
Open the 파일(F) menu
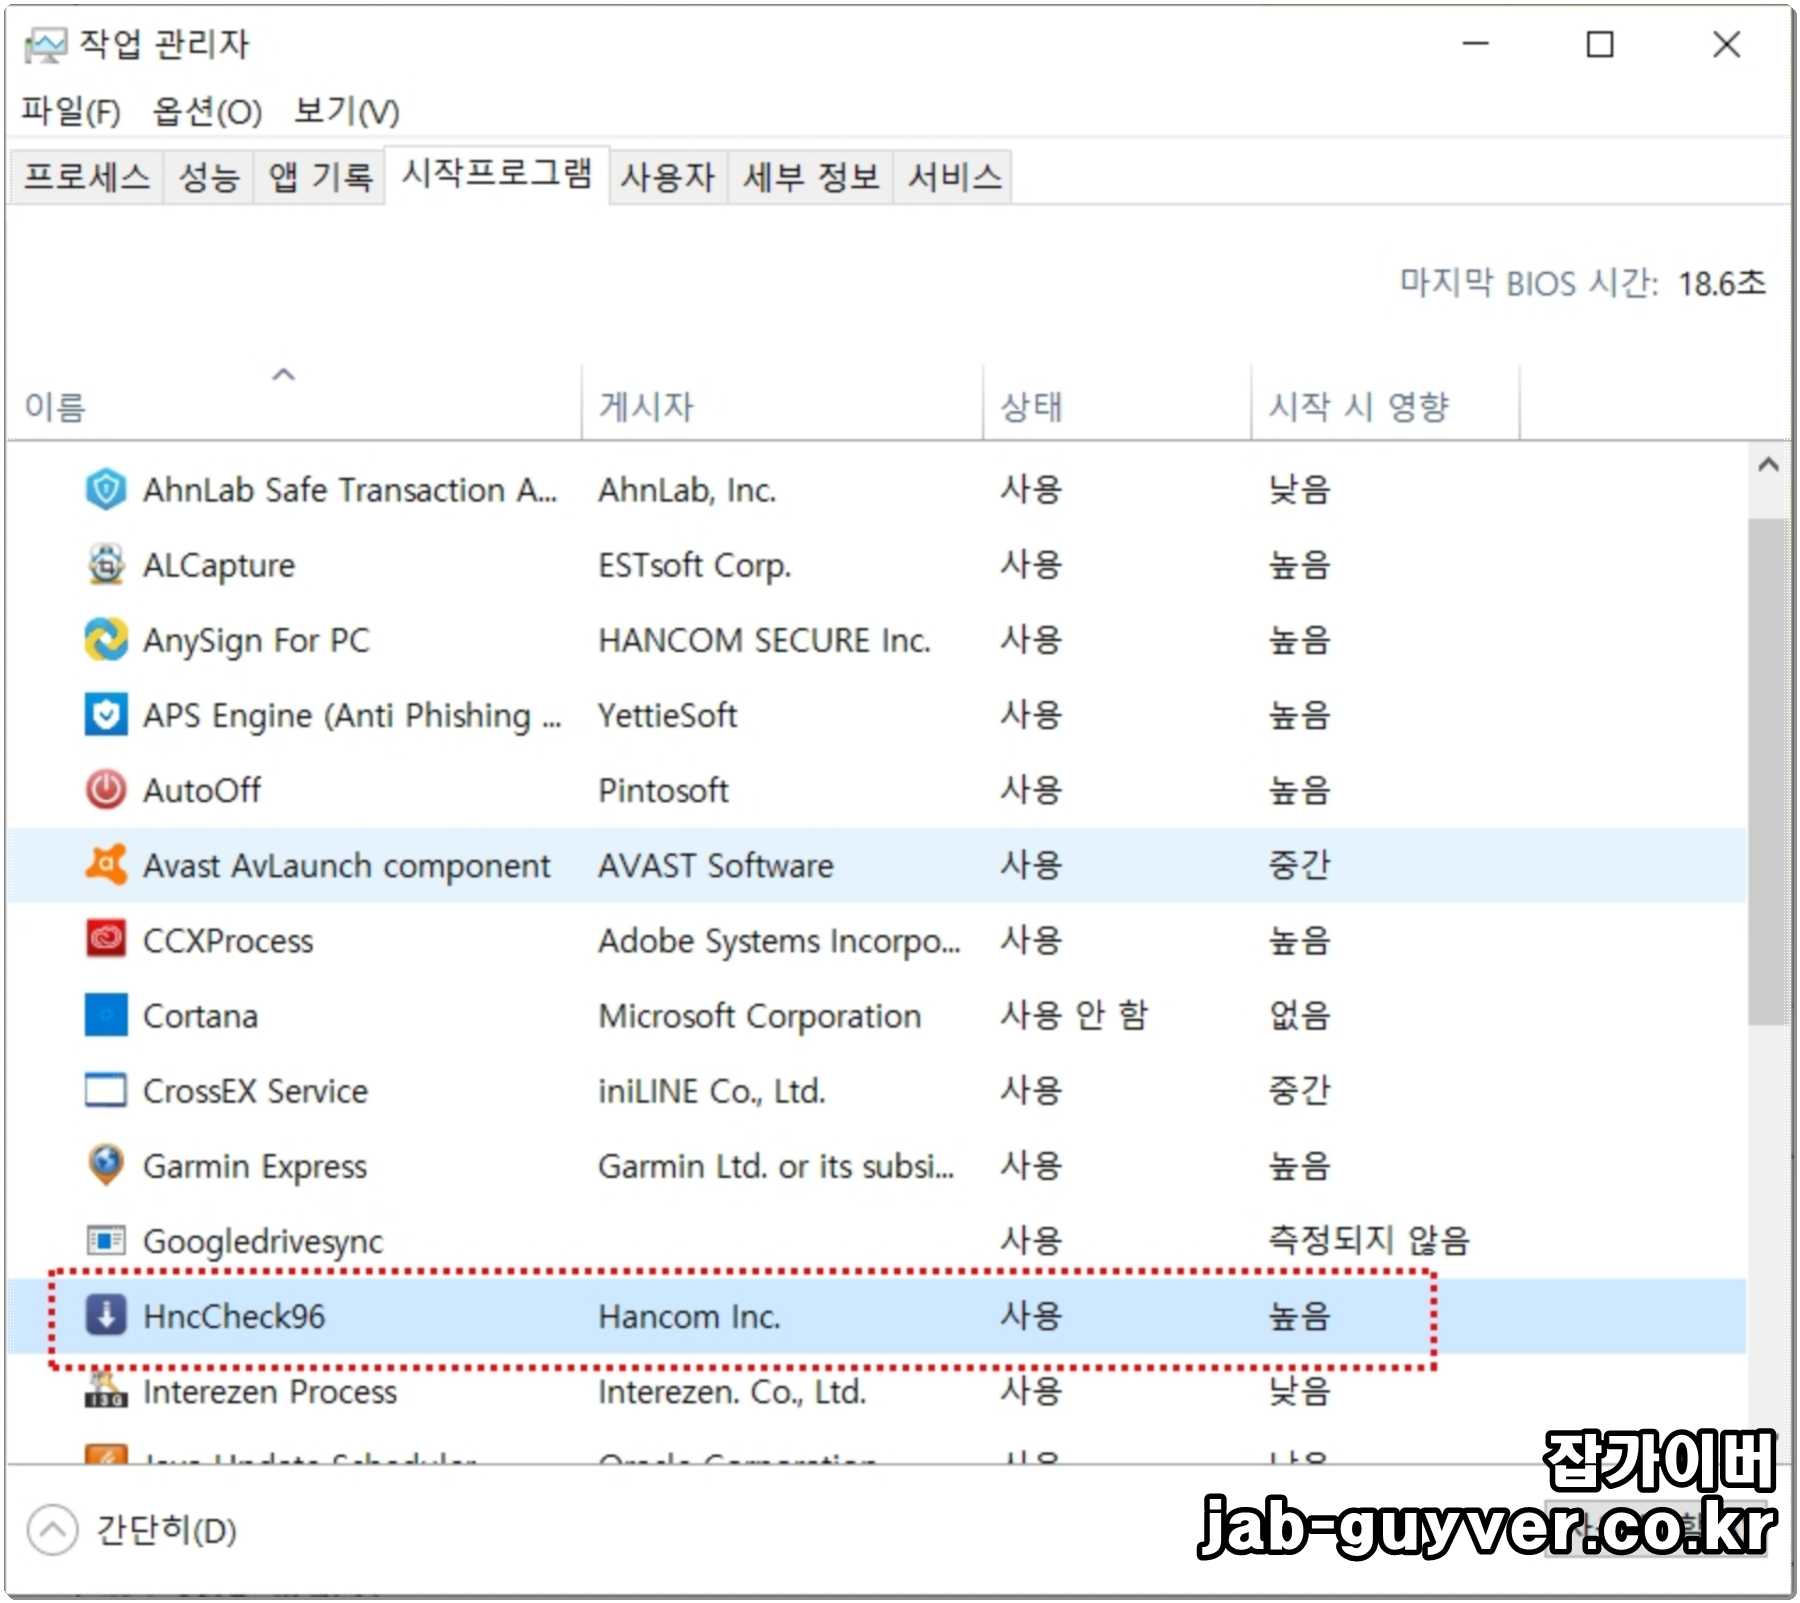pyautogui.click(x=71, y=111)
